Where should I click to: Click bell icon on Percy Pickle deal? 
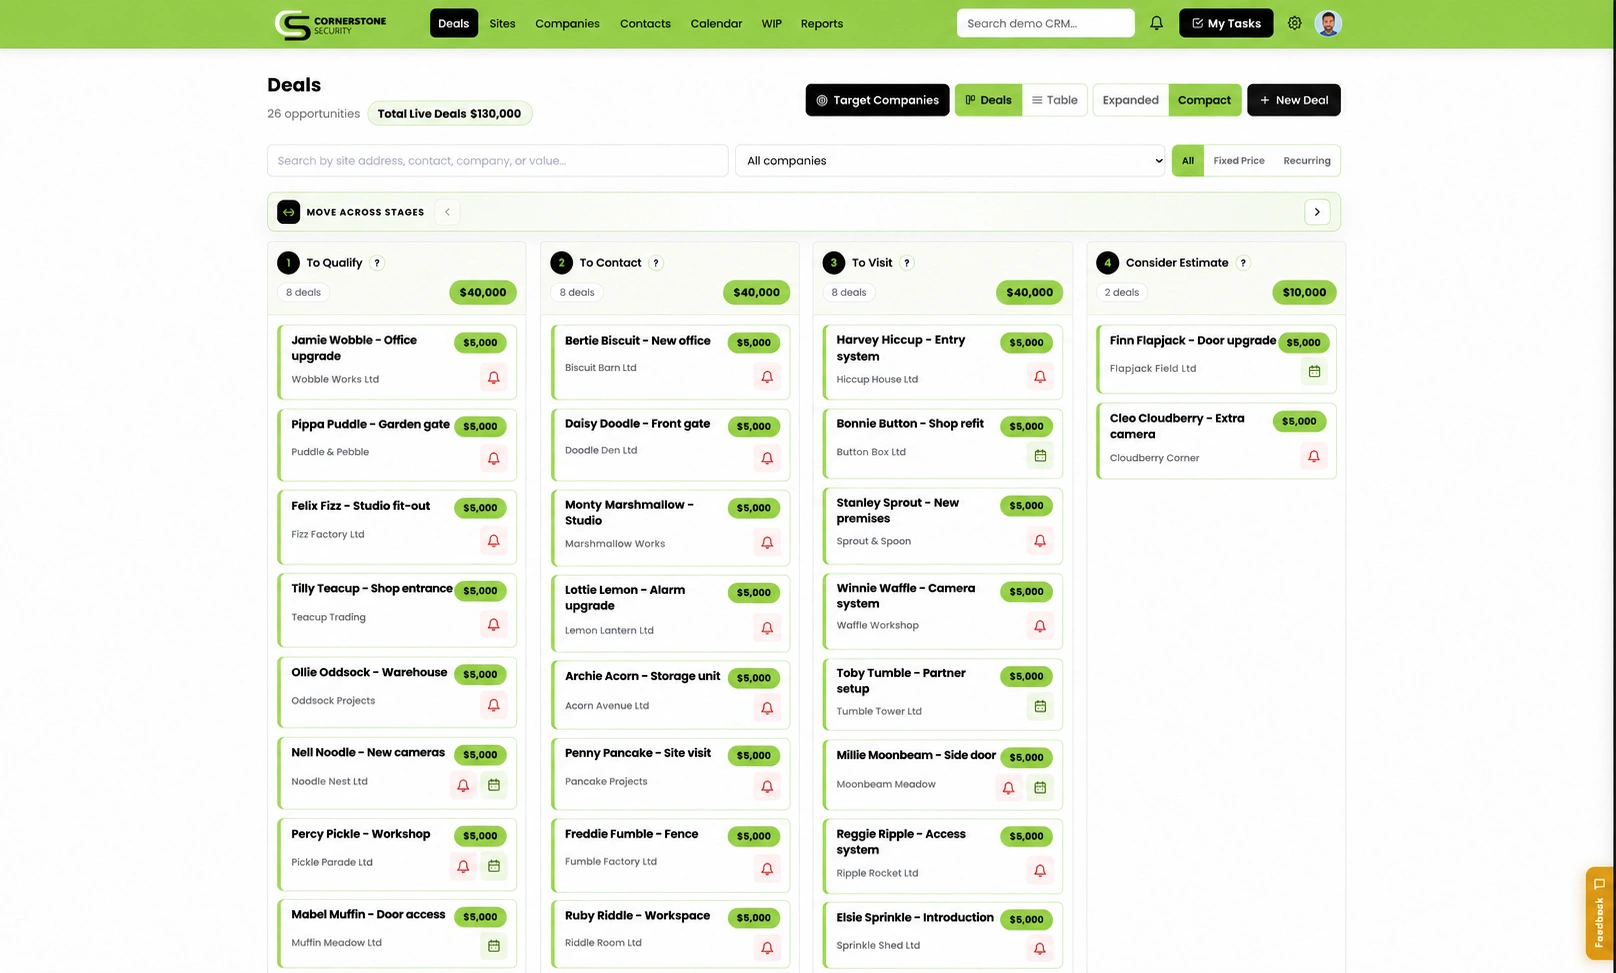[463, 866]
